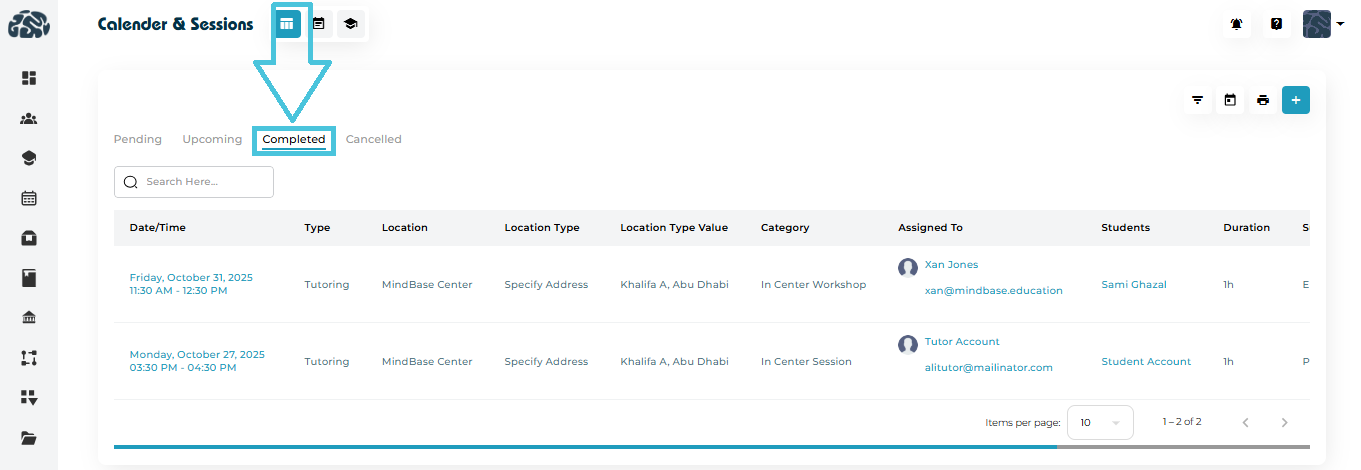Open the bank building sidebar icon

[29, 318]
